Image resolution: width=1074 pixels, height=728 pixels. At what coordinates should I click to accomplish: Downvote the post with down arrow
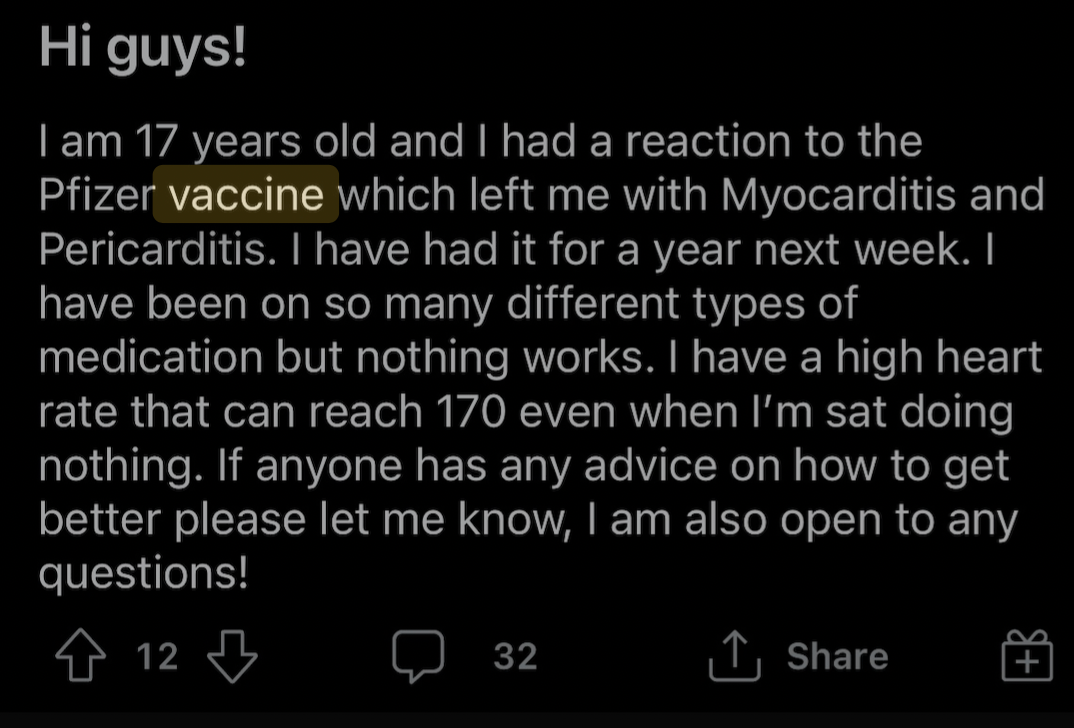click(232, 656)
